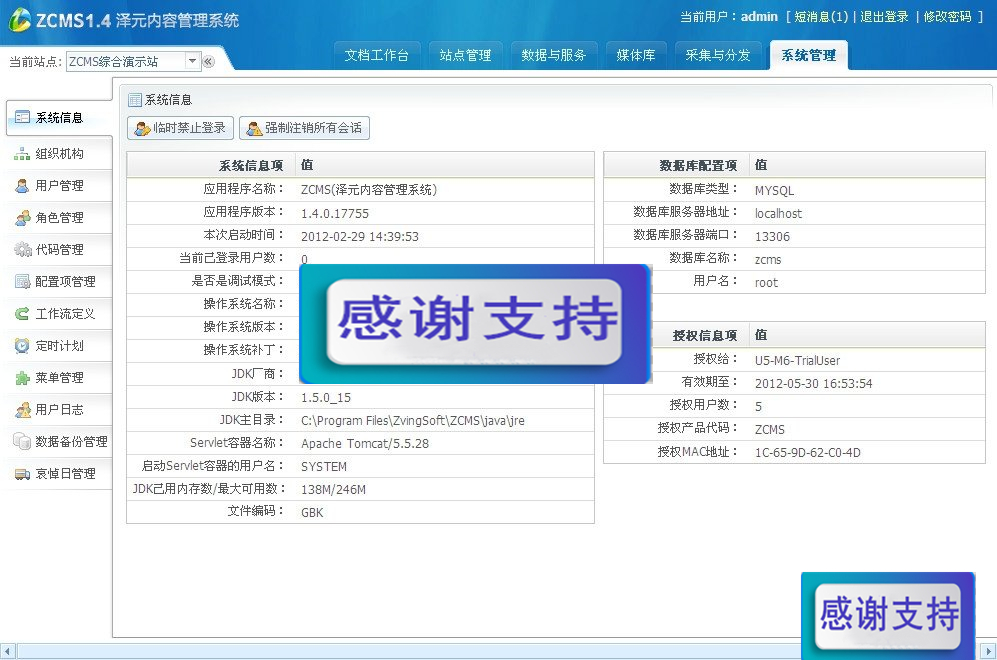Click the truck icon beside 哀悼日管理
Screen dimensions: 997x660
click(22, 474)
